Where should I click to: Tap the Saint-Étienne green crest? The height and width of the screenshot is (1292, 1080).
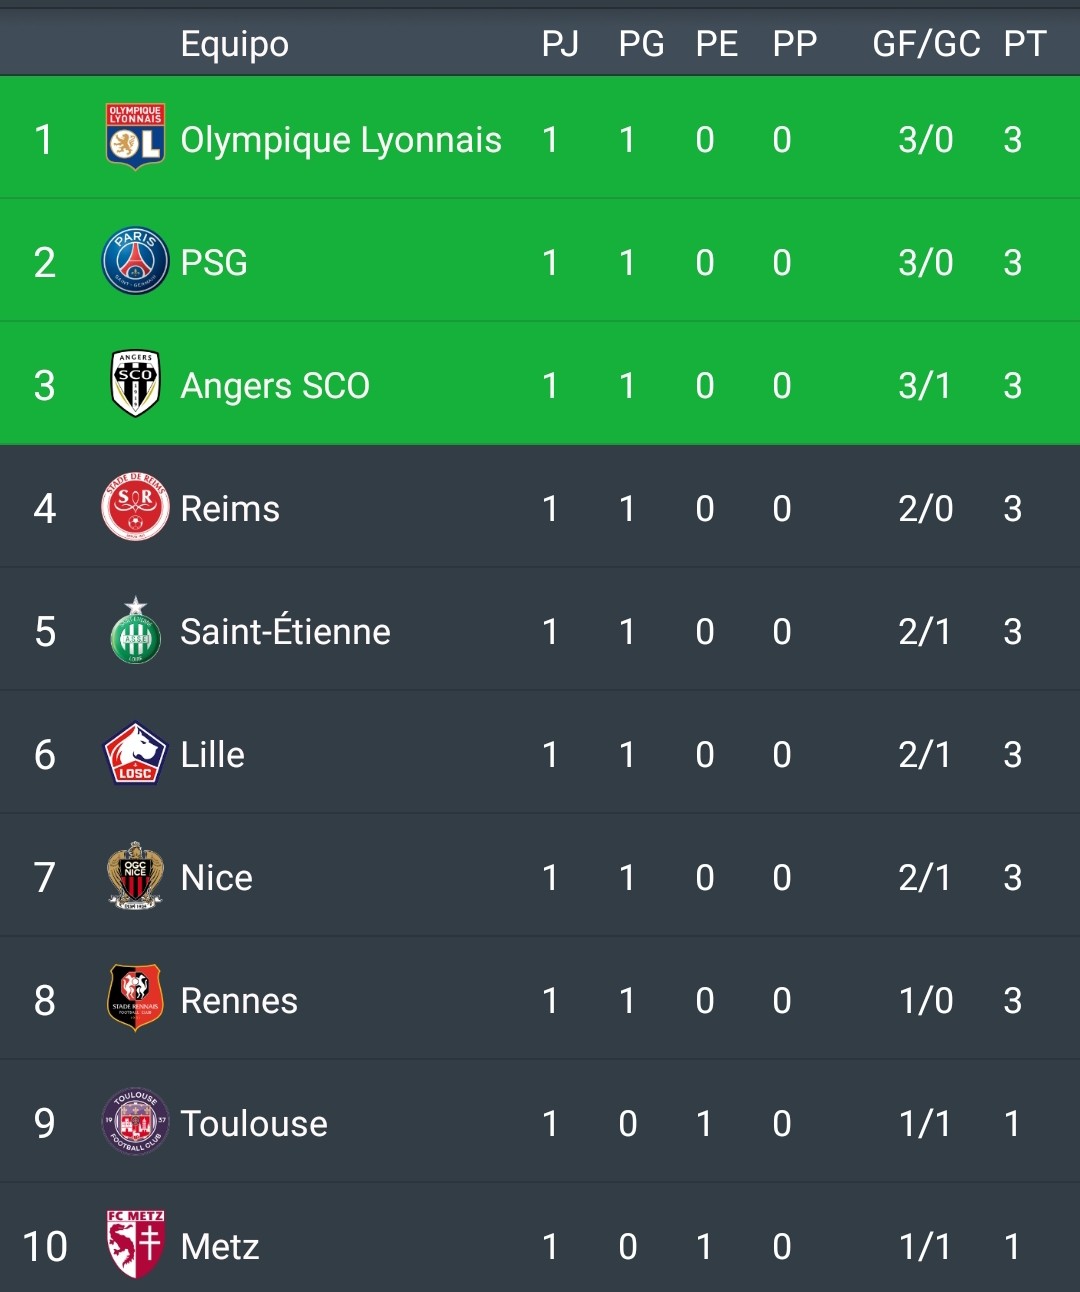point(135,630)
